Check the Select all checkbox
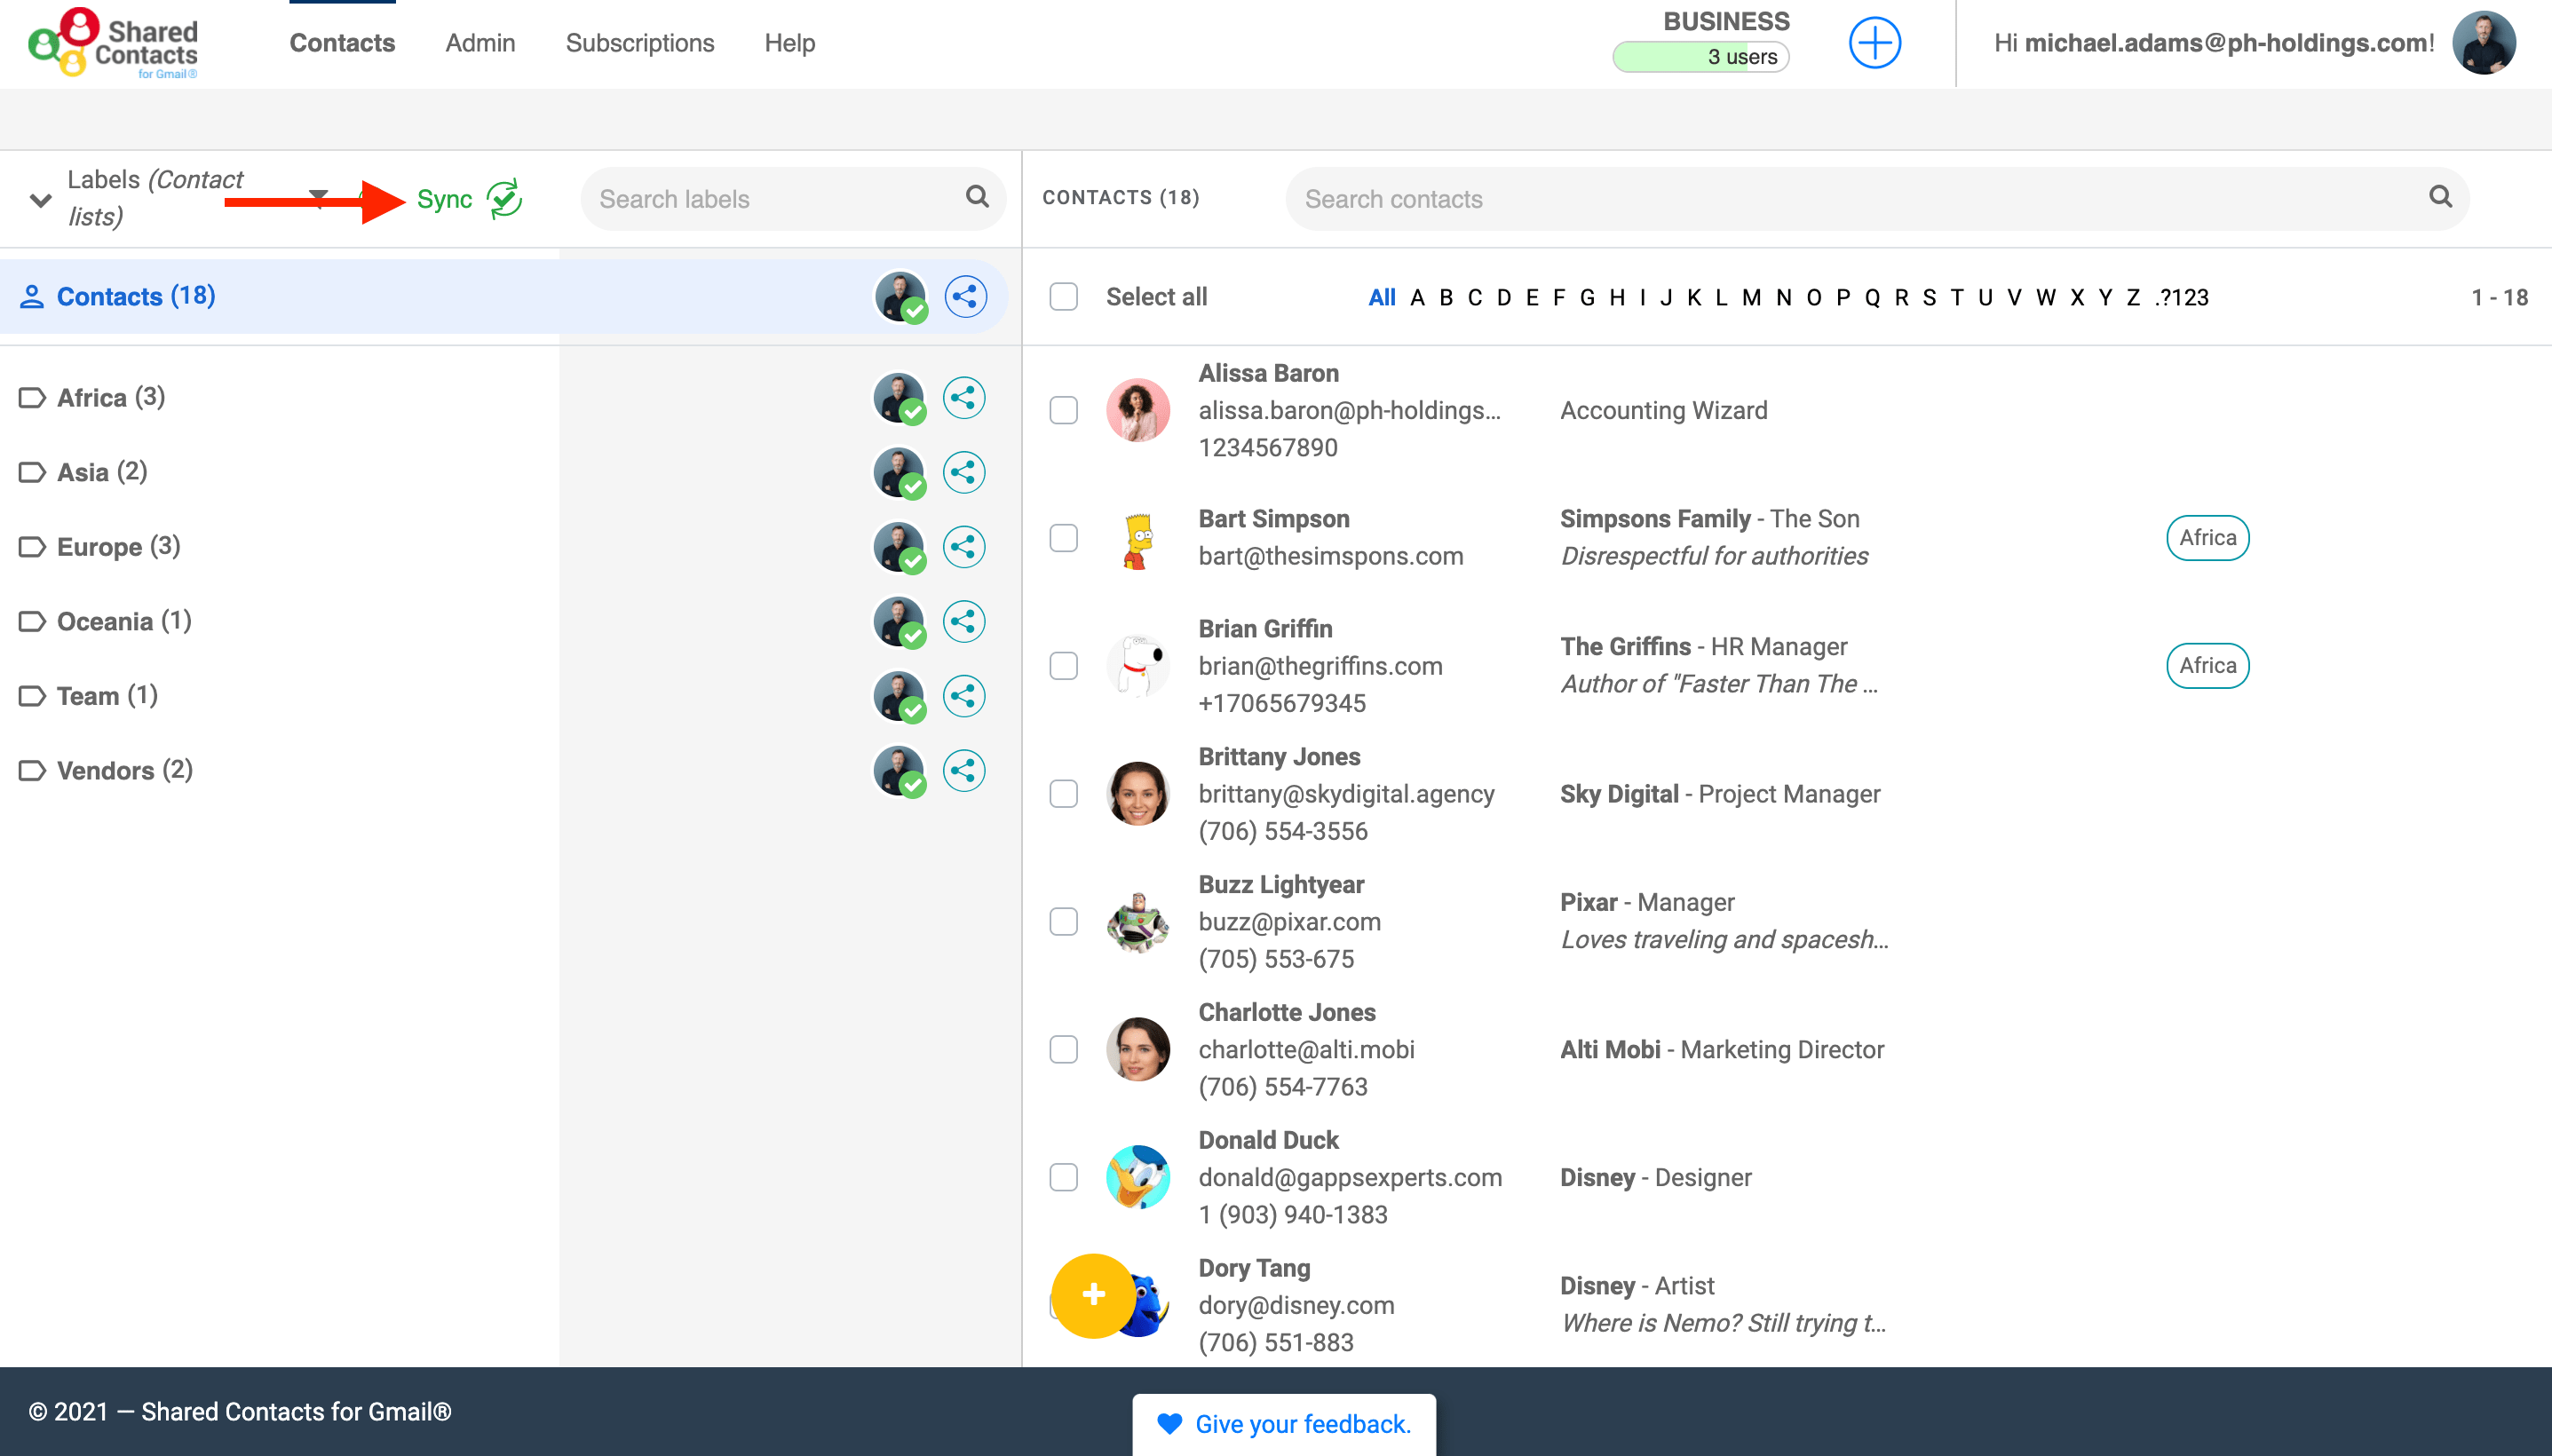 pos(1063,296)
